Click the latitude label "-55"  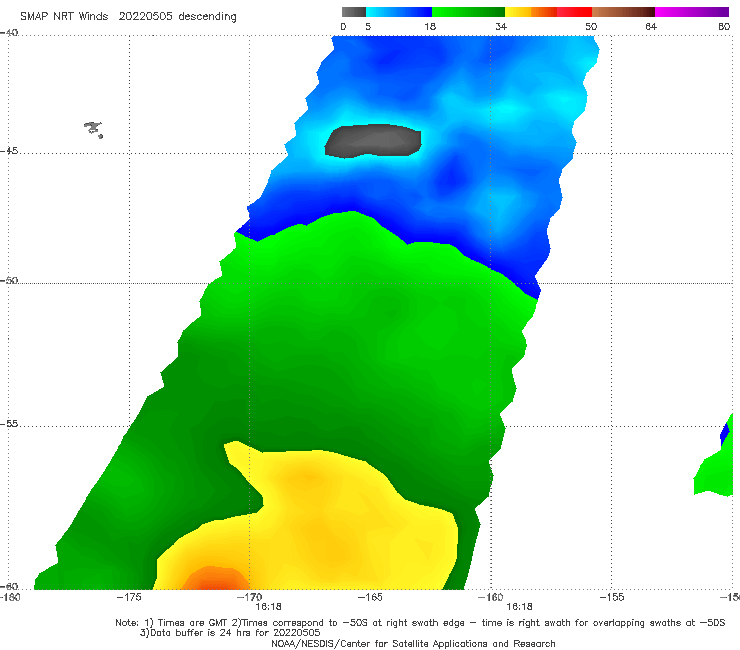[9, 424]
